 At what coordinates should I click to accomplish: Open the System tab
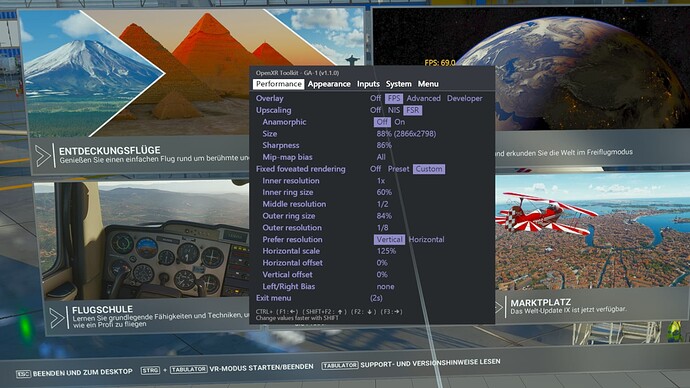(399, 84)
